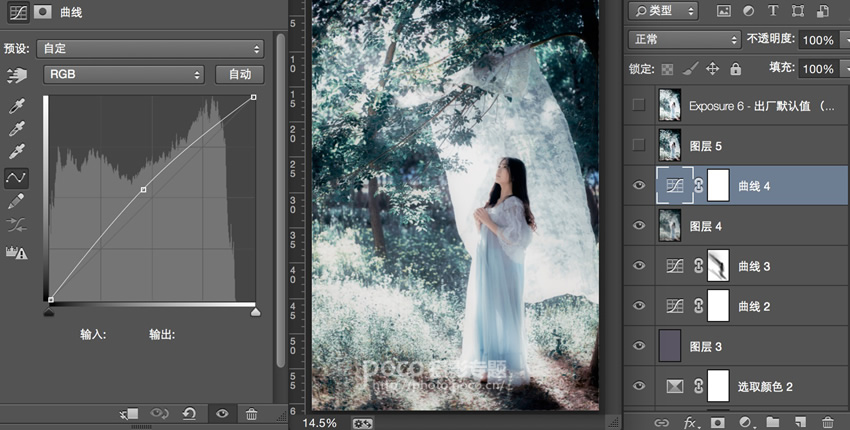This screenshot has width=850, height=430.
Task: Open the RGB channel dropdown
Action: click(124, 74)
